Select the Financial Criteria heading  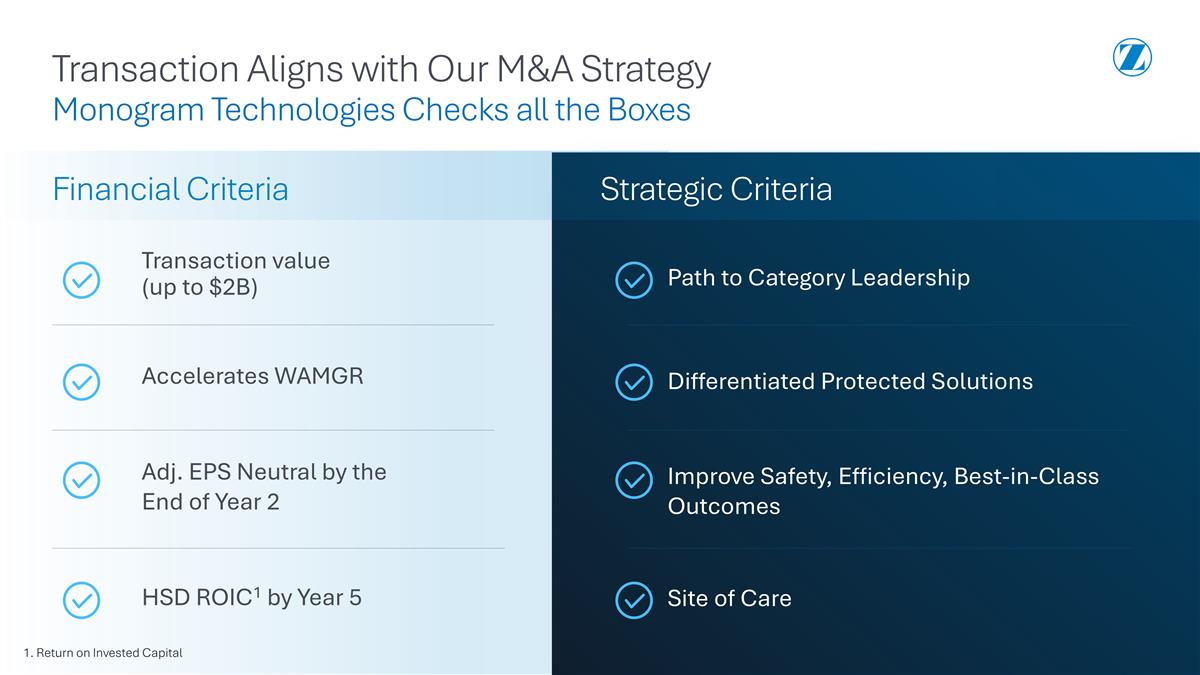tap(170, 189)
